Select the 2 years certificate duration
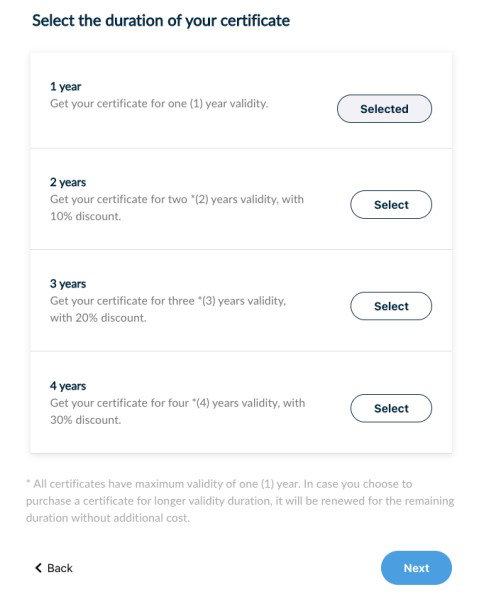Screen dimensions: 481x606 click(391, 204)
